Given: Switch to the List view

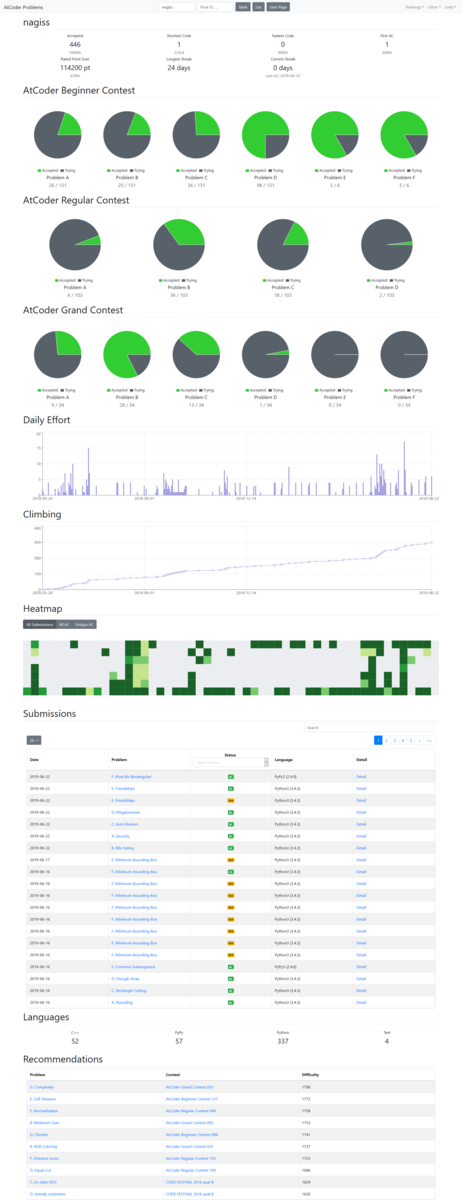Looking at the screenshot, I should (x=258, y=7).
